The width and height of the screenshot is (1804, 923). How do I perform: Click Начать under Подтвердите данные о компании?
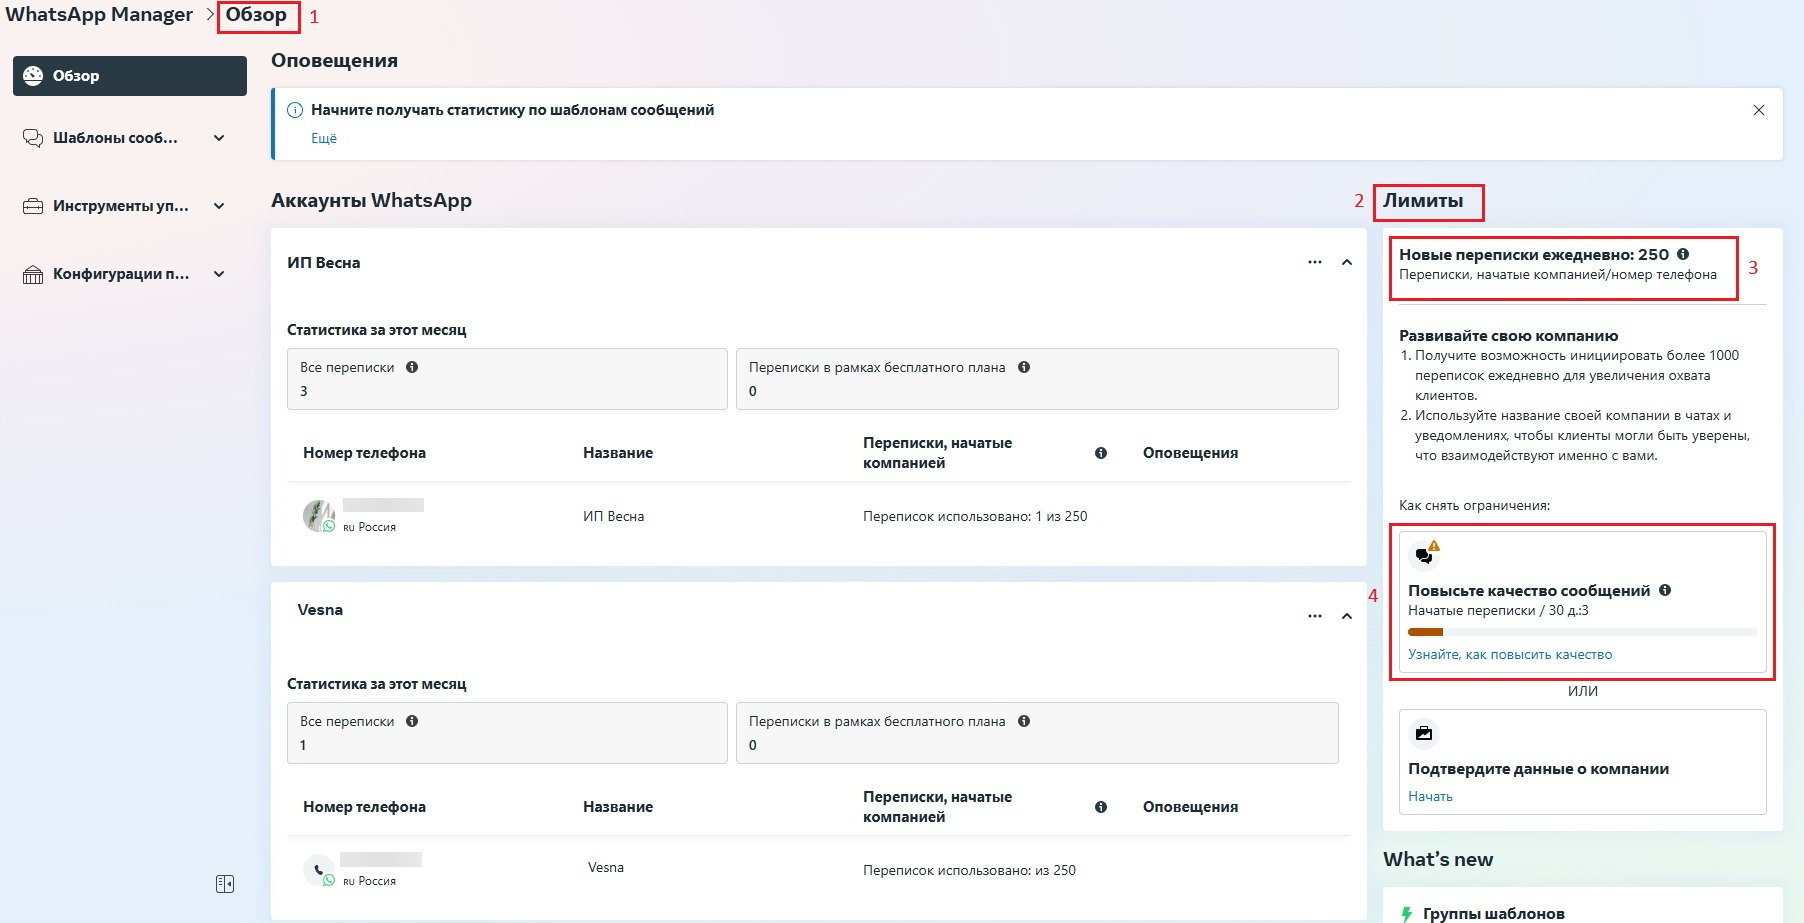coord(1430,796)
